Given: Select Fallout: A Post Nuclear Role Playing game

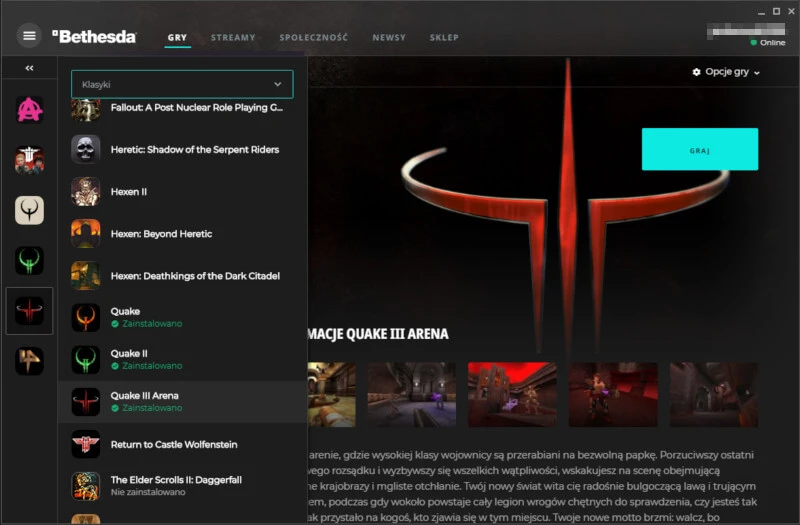Looking at the screenshot, I should click(x=196, y=108).
